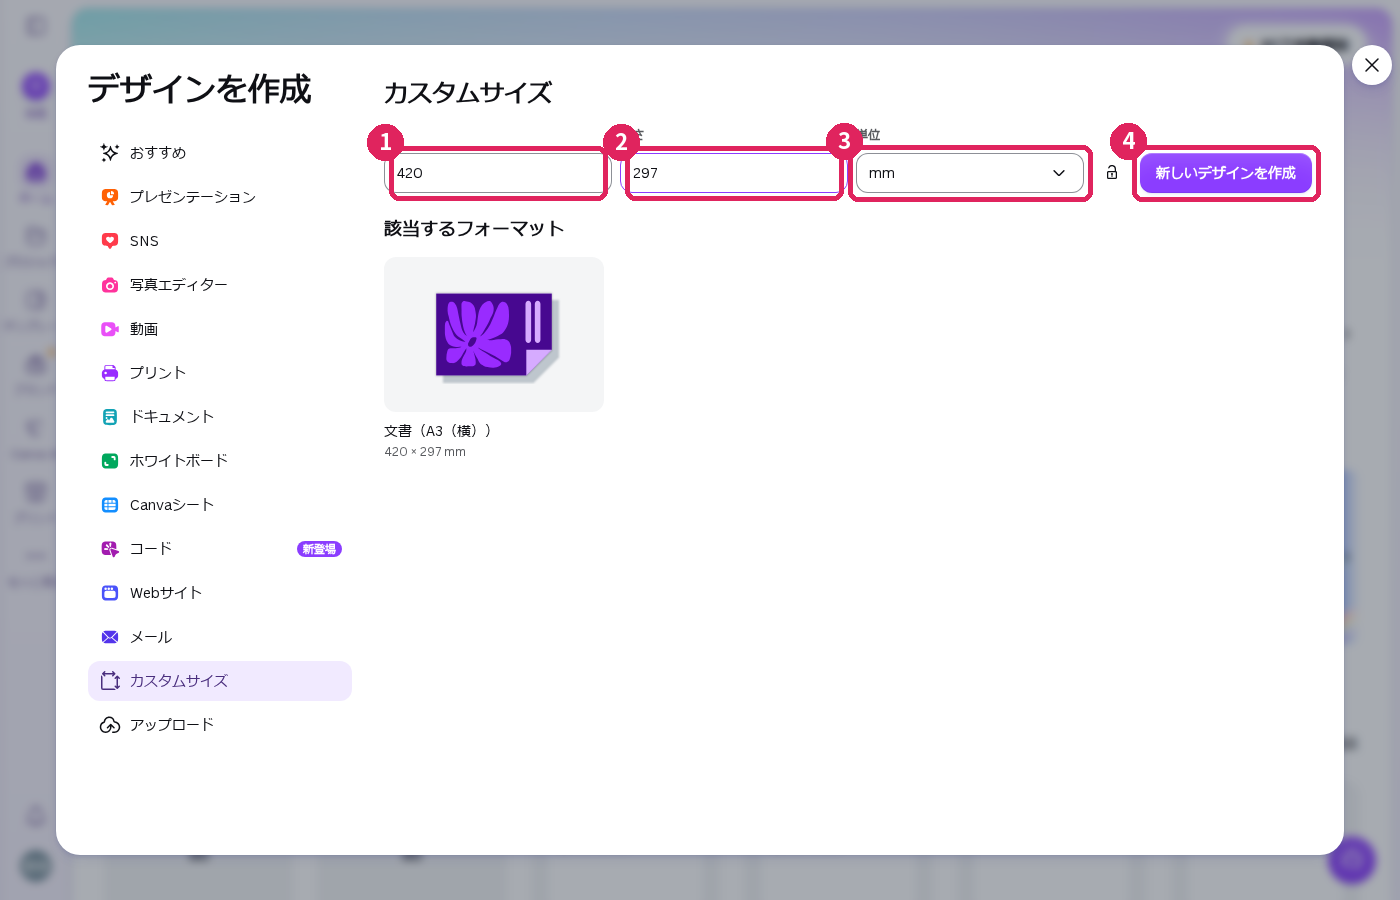Click the SNS heart icon
This screenshot has width=1400, height=900.
(x=110, y=241)
